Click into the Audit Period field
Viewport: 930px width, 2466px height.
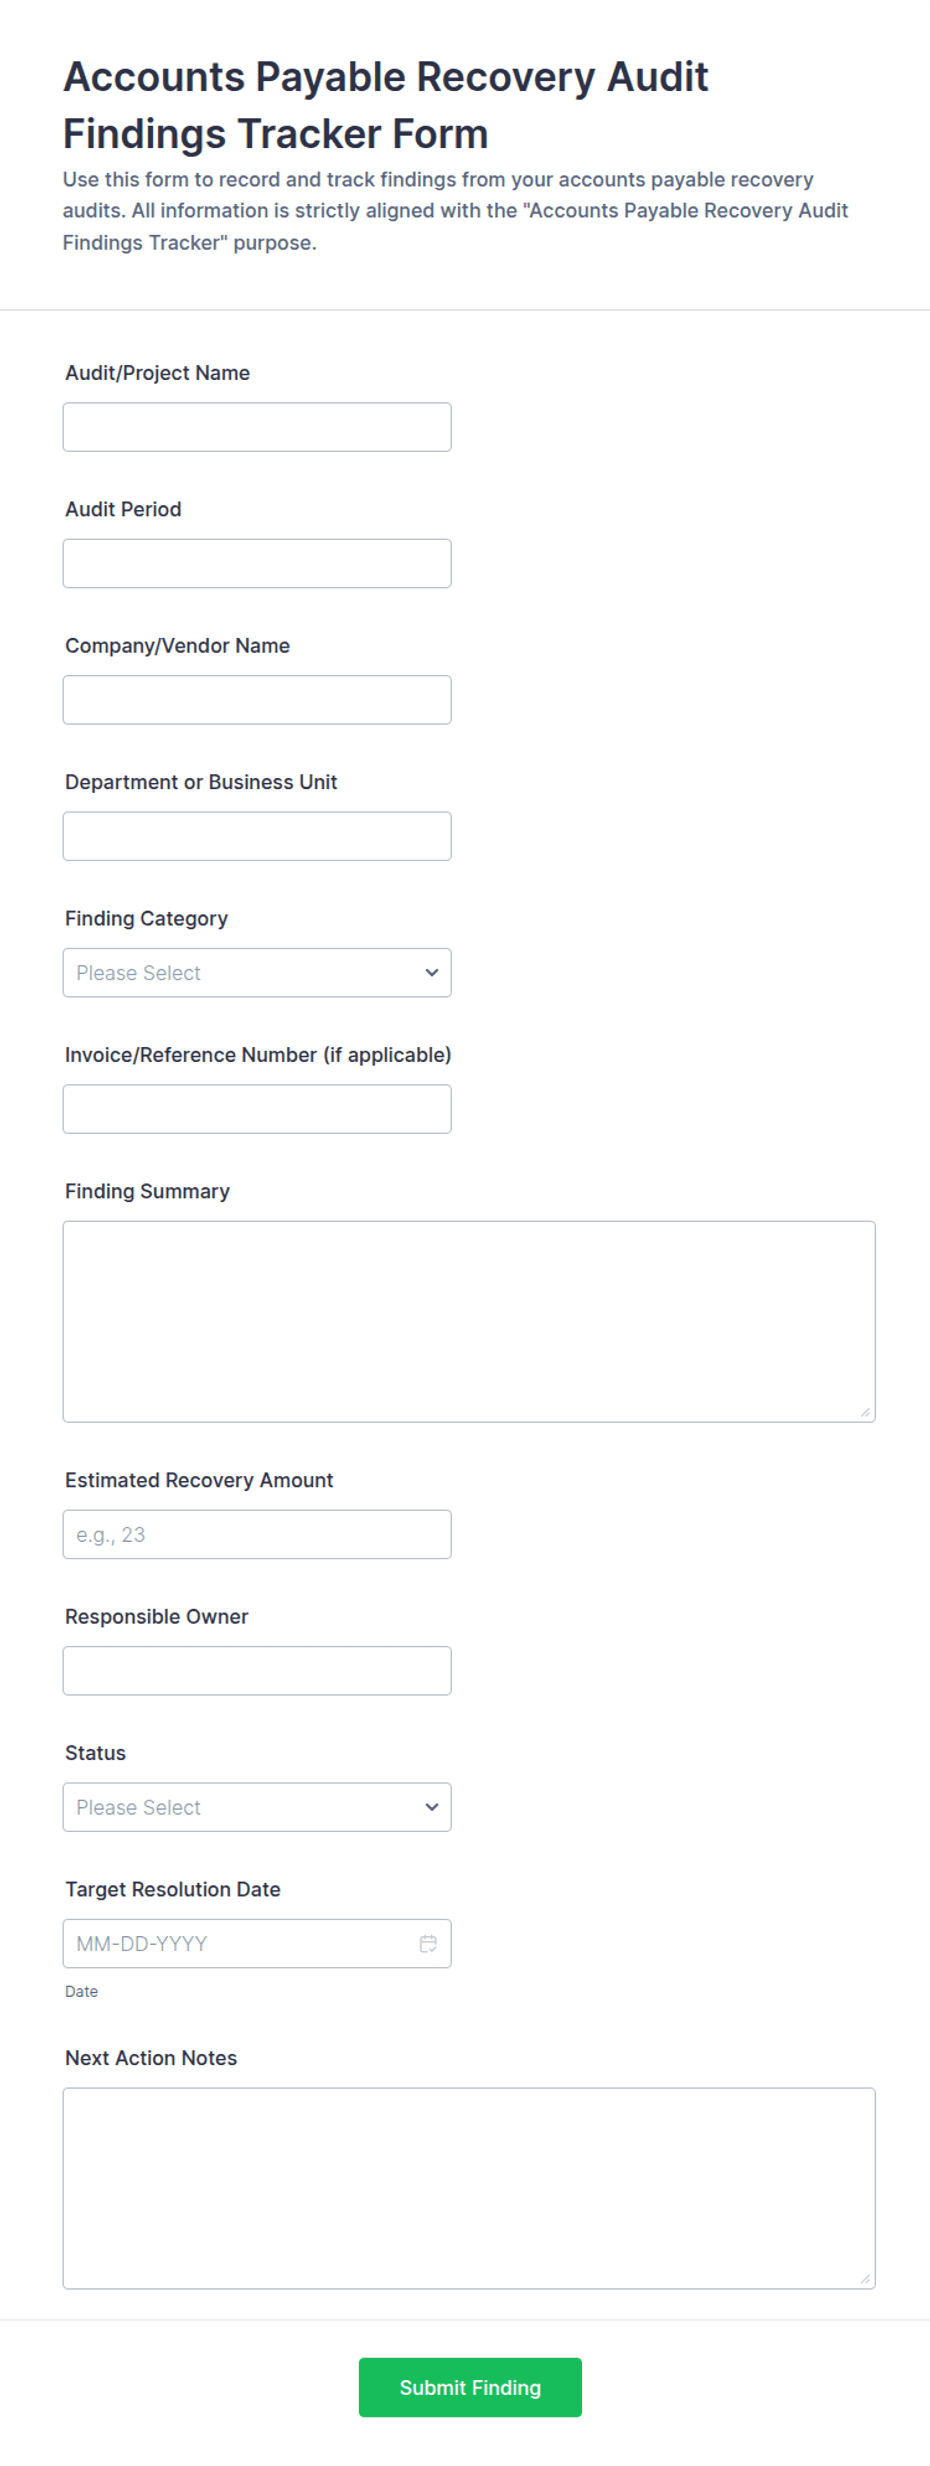pos(257,563)
